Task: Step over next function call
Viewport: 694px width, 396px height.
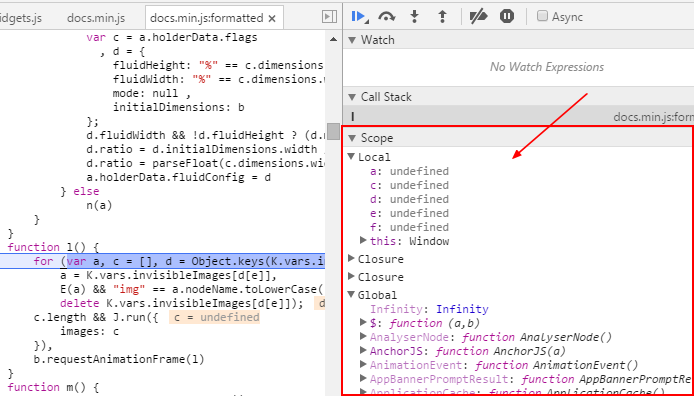Action: click(x=387, y=17)
